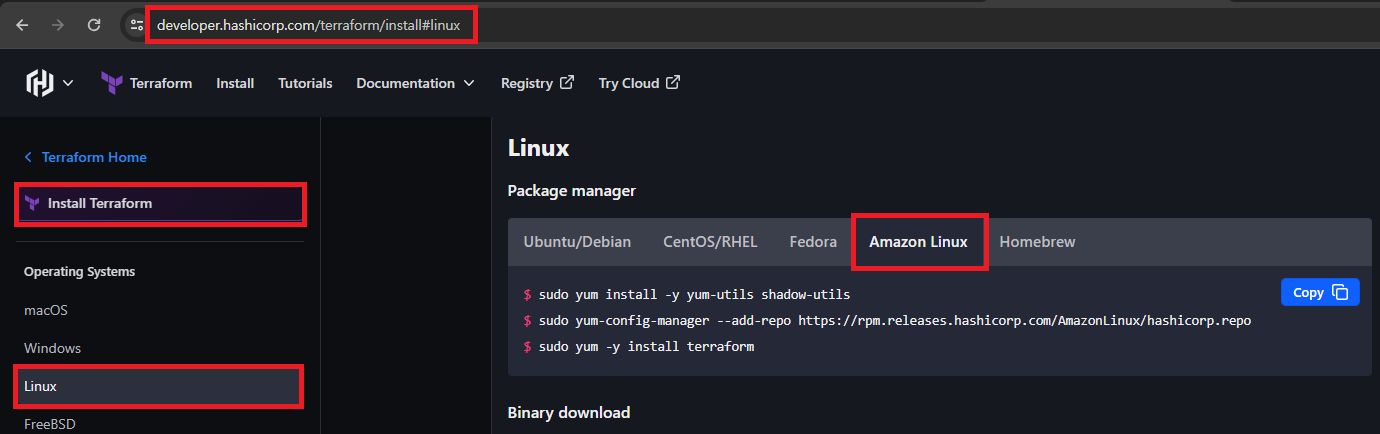Click the 'sudo yum install -y yum-utils' command line

[687, 294]
